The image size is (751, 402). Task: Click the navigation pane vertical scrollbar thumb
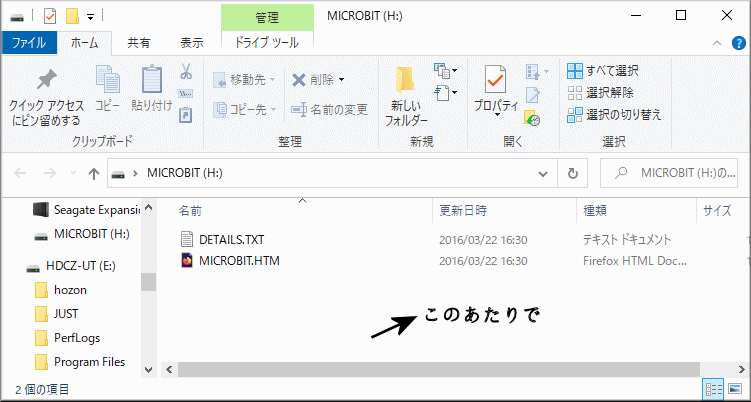(148, 282)
